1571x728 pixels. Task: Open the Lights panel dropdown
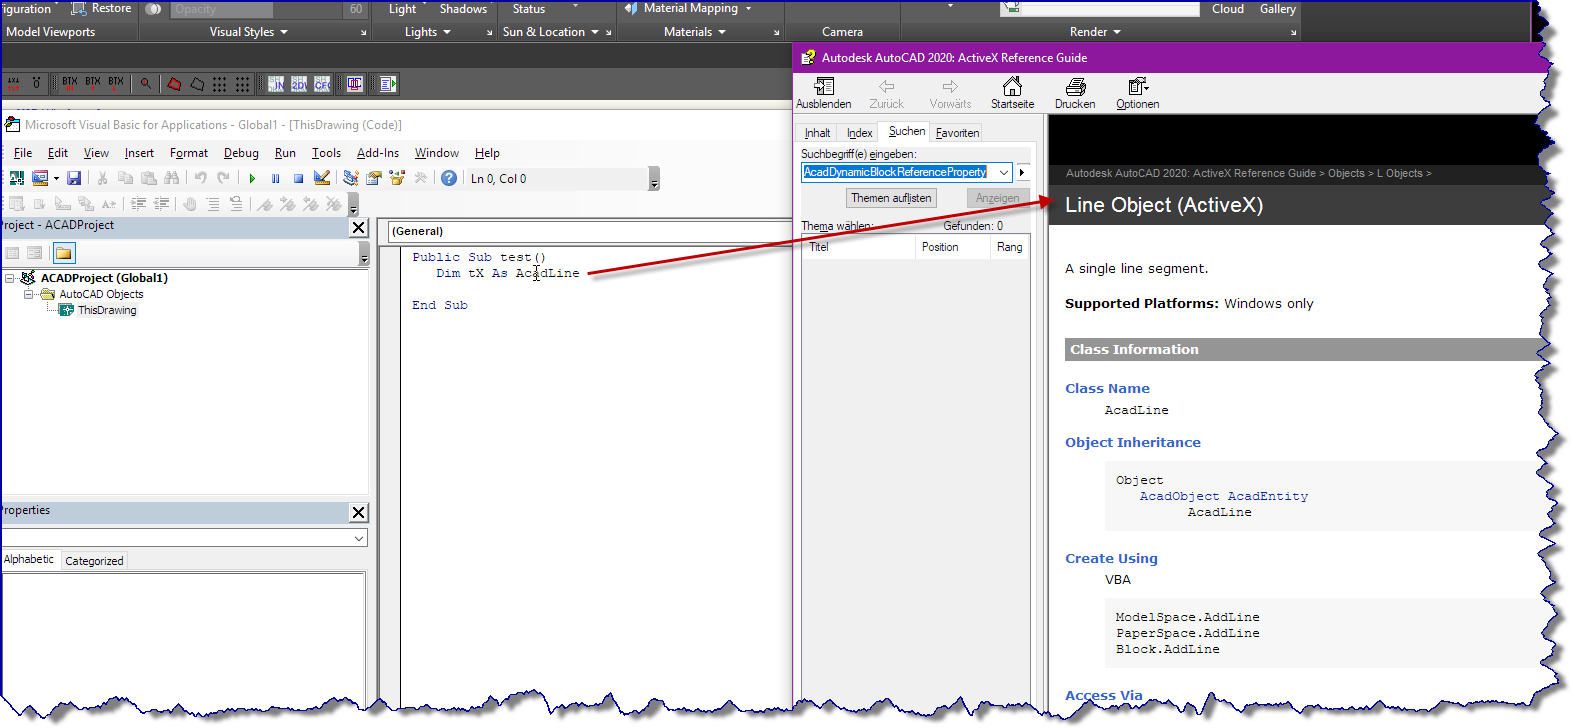tap(447, 32)
